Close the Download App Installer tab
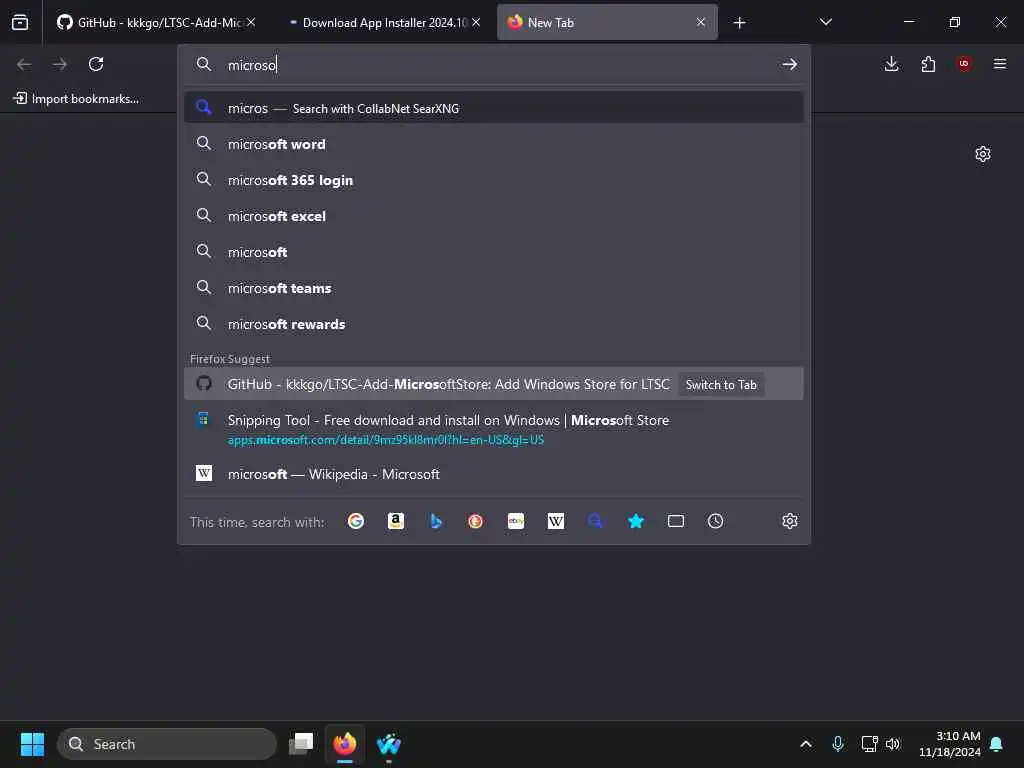1024x768 pixels. pyautogui.click(x=476, y=22)
